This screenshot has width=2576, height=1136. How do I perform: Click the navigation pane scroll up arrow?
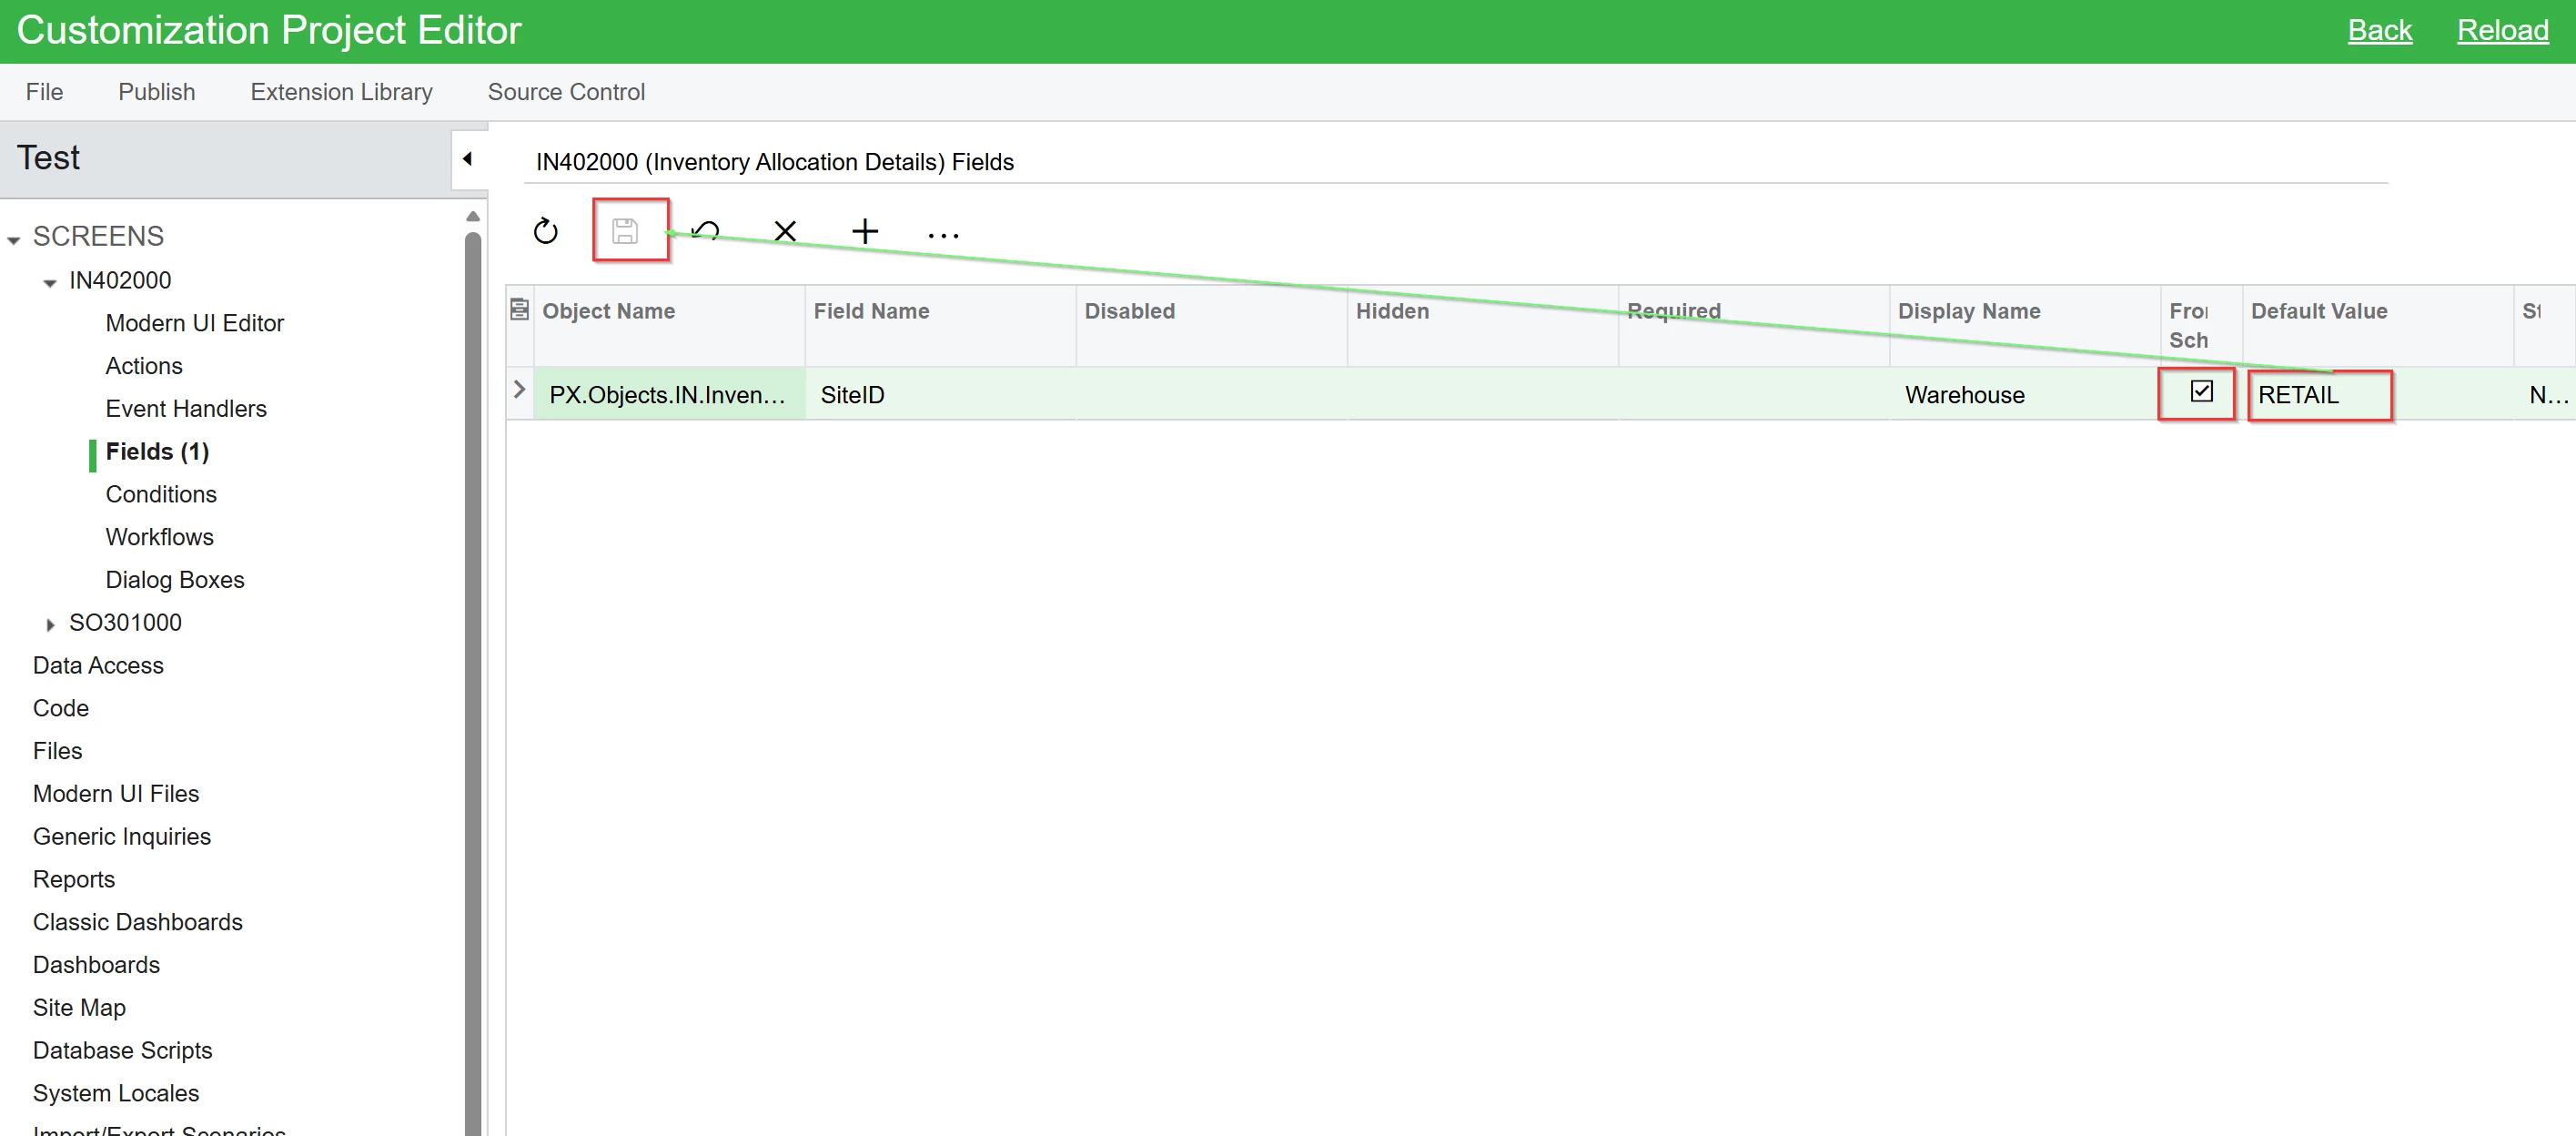click(473, 216)
